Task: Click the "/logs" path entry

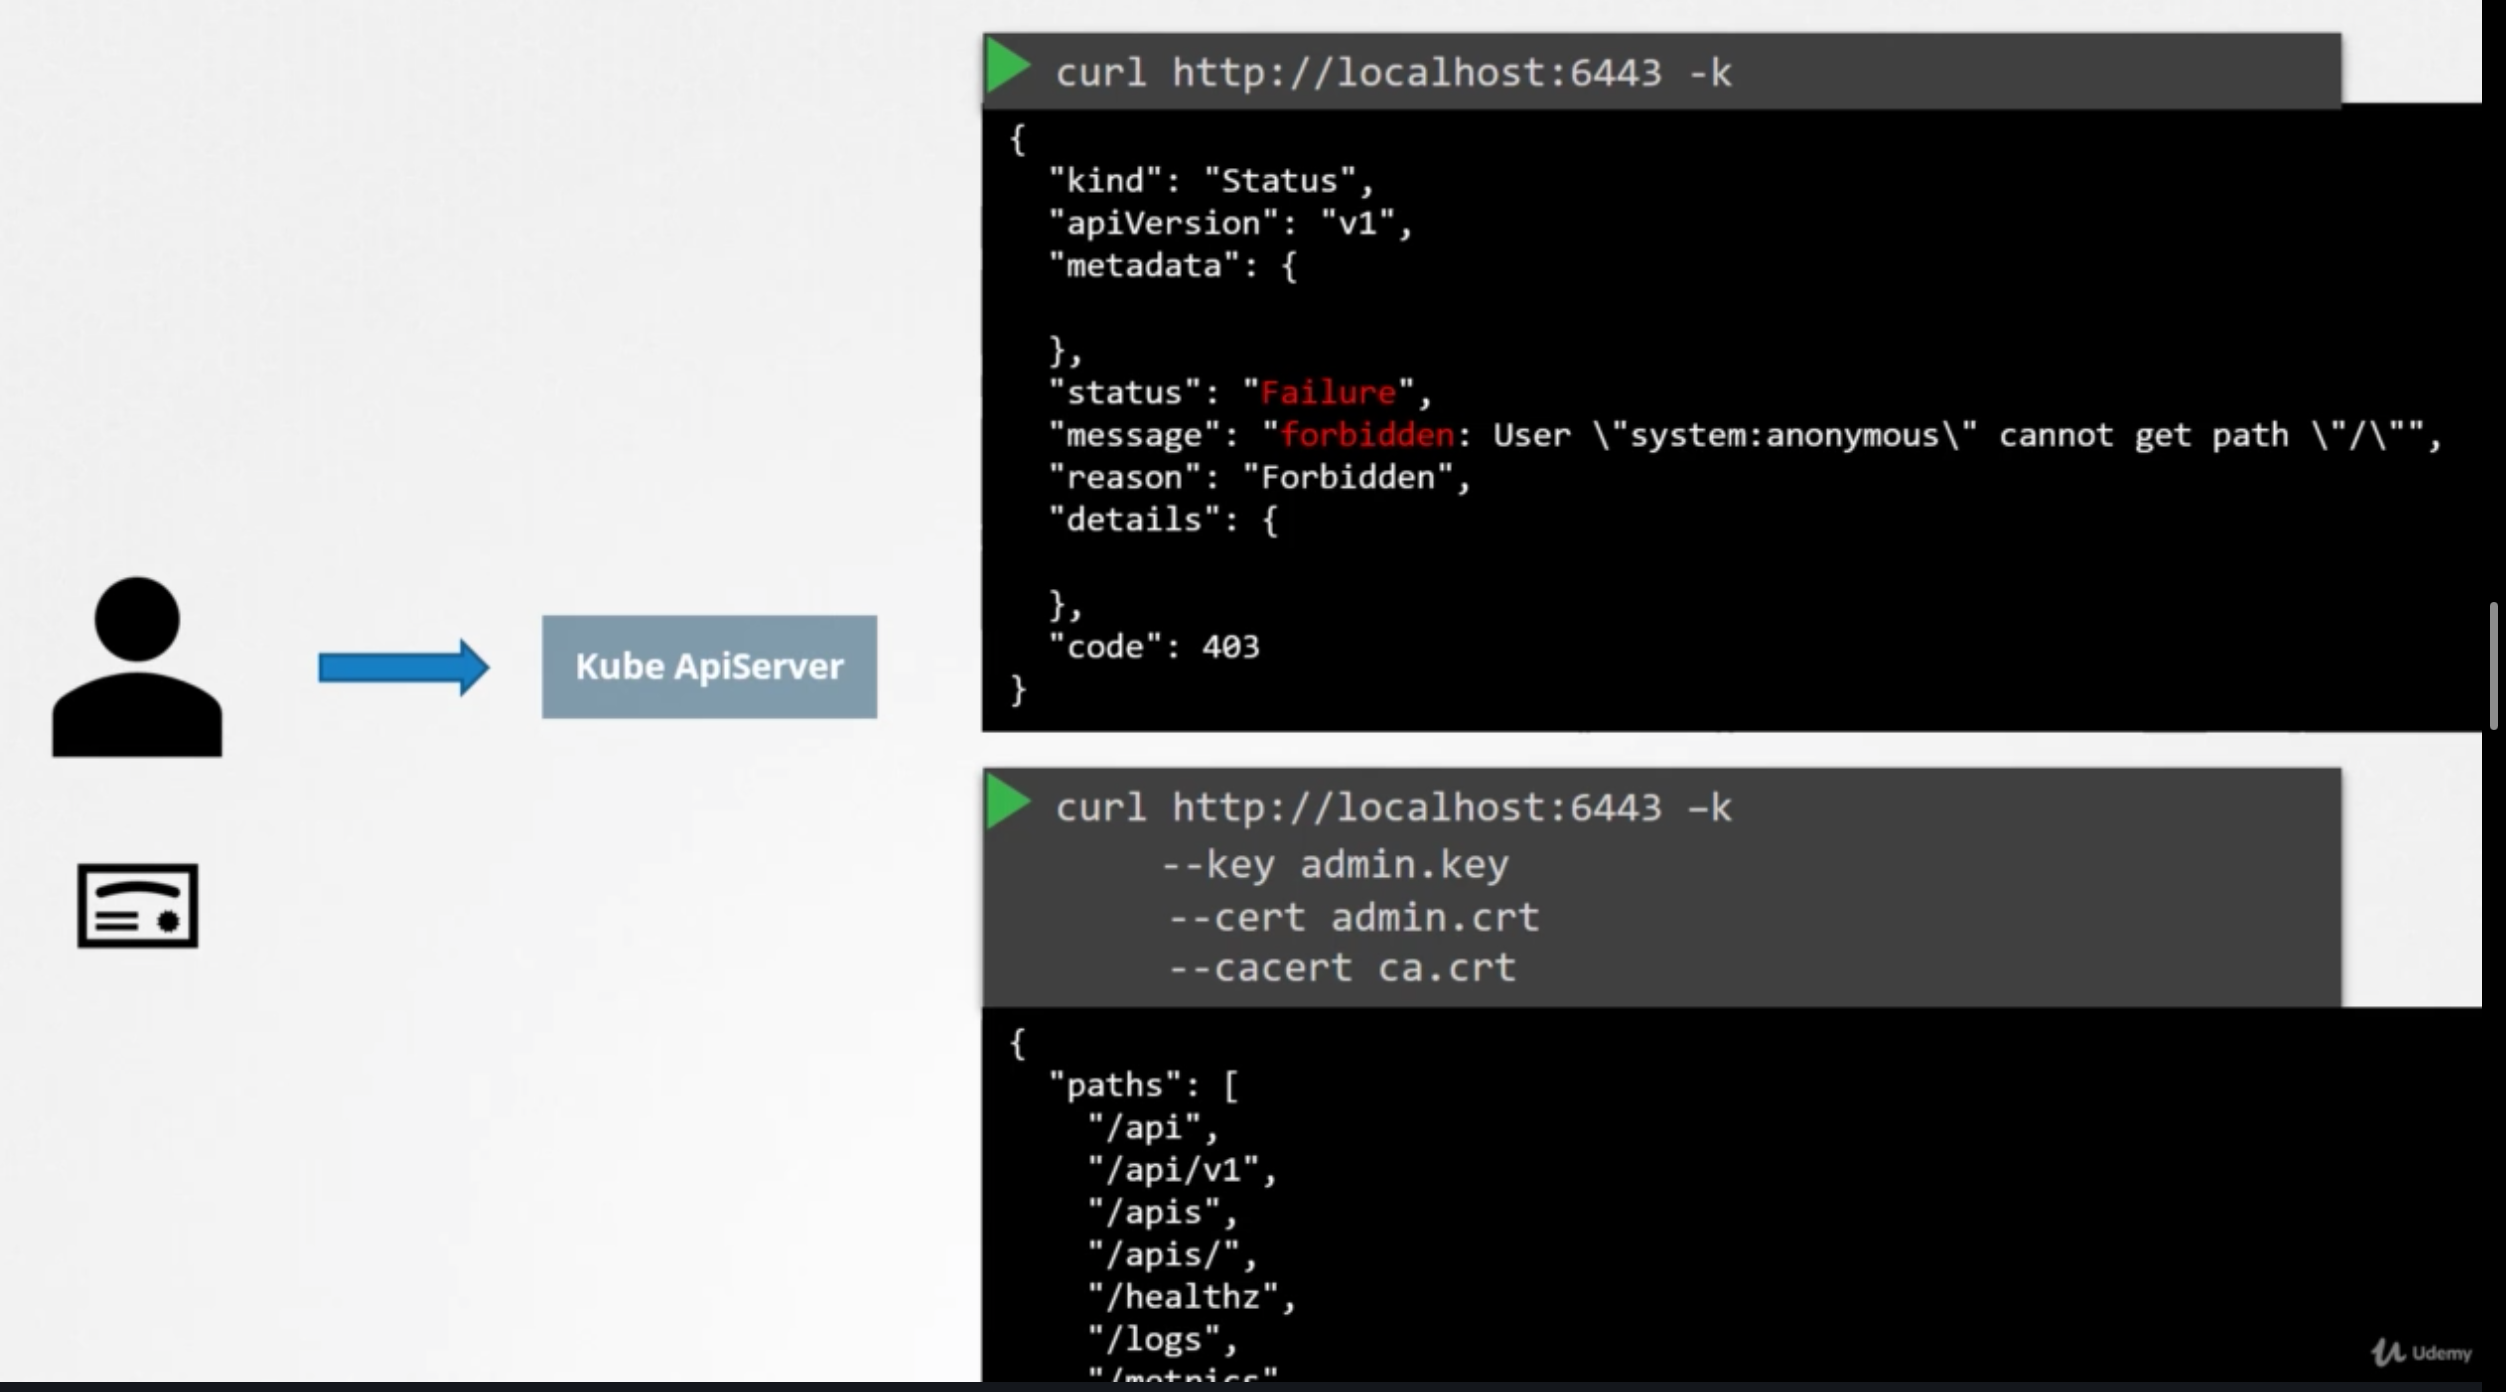Action: 1156,1338
